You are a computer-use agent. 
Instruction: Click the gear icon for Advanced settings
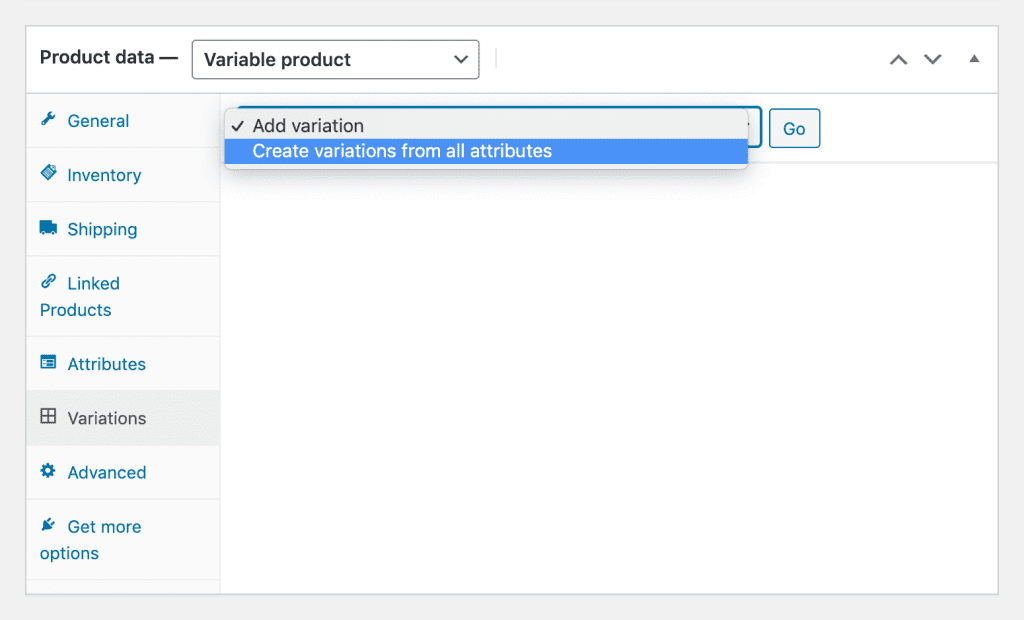click(x=48, y=472)
